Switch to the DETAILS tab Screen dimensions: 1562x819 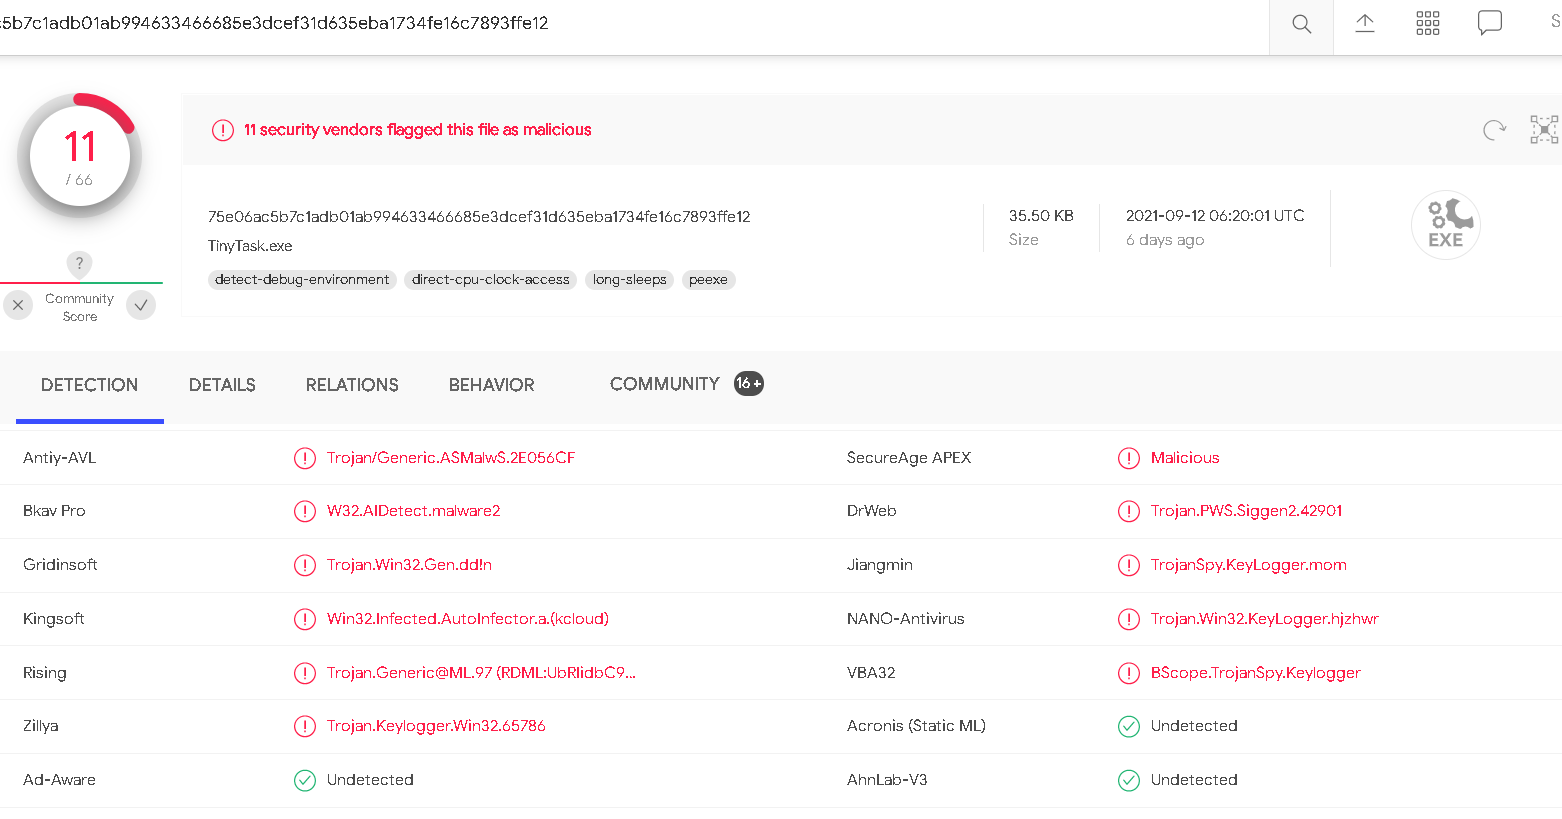pos(222,385)
